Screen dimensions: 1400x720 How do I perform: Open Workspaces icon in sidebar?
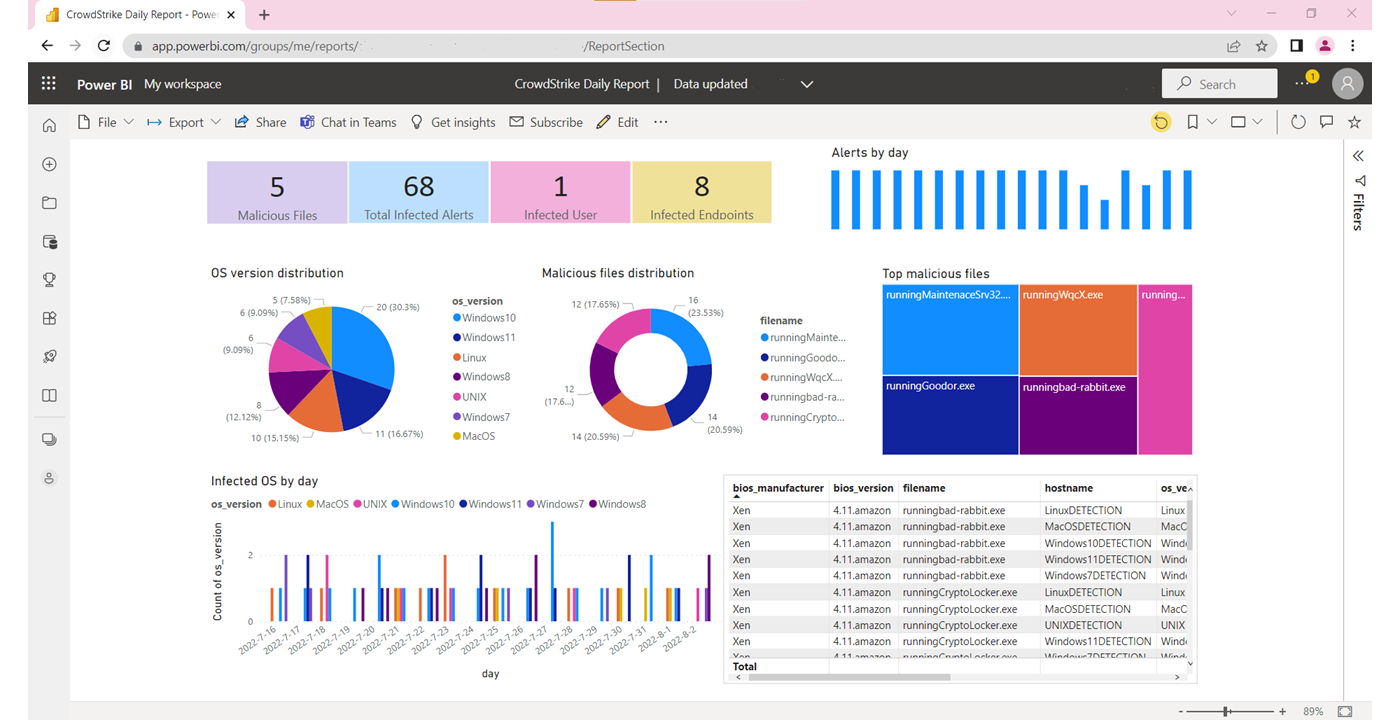49,439
